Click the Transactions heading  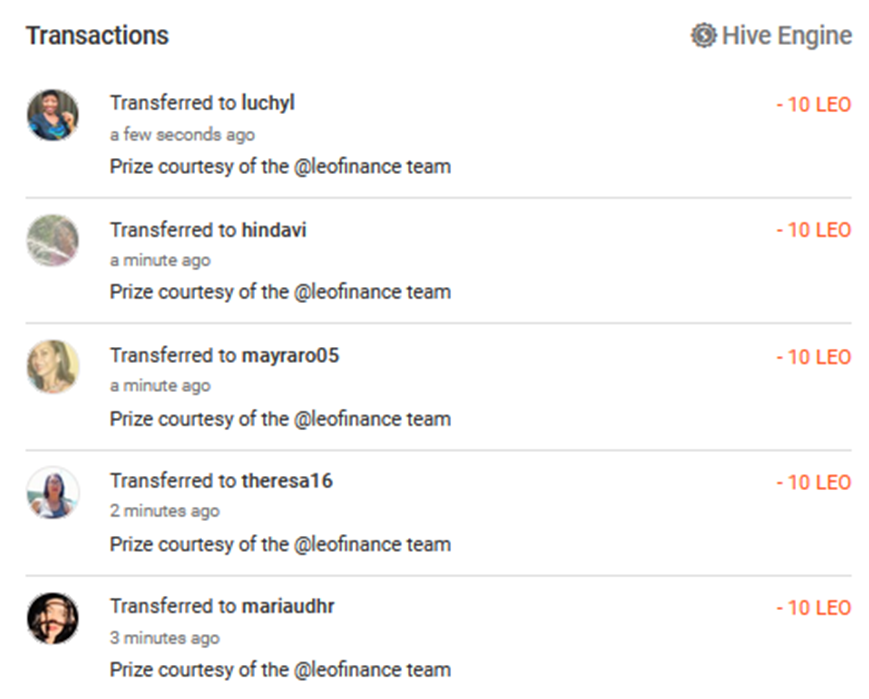pos(97,35)
